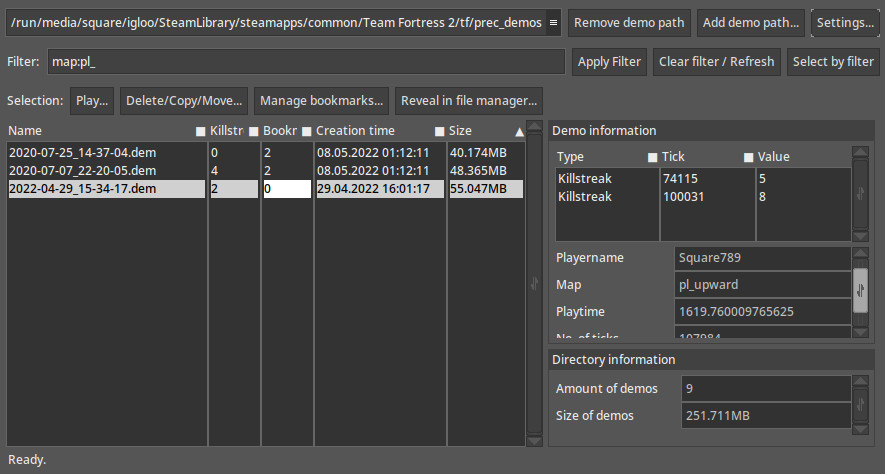Click the sort indicator square of Killstr column
This screenshot has height=474, width=885.
pos(254,131)
